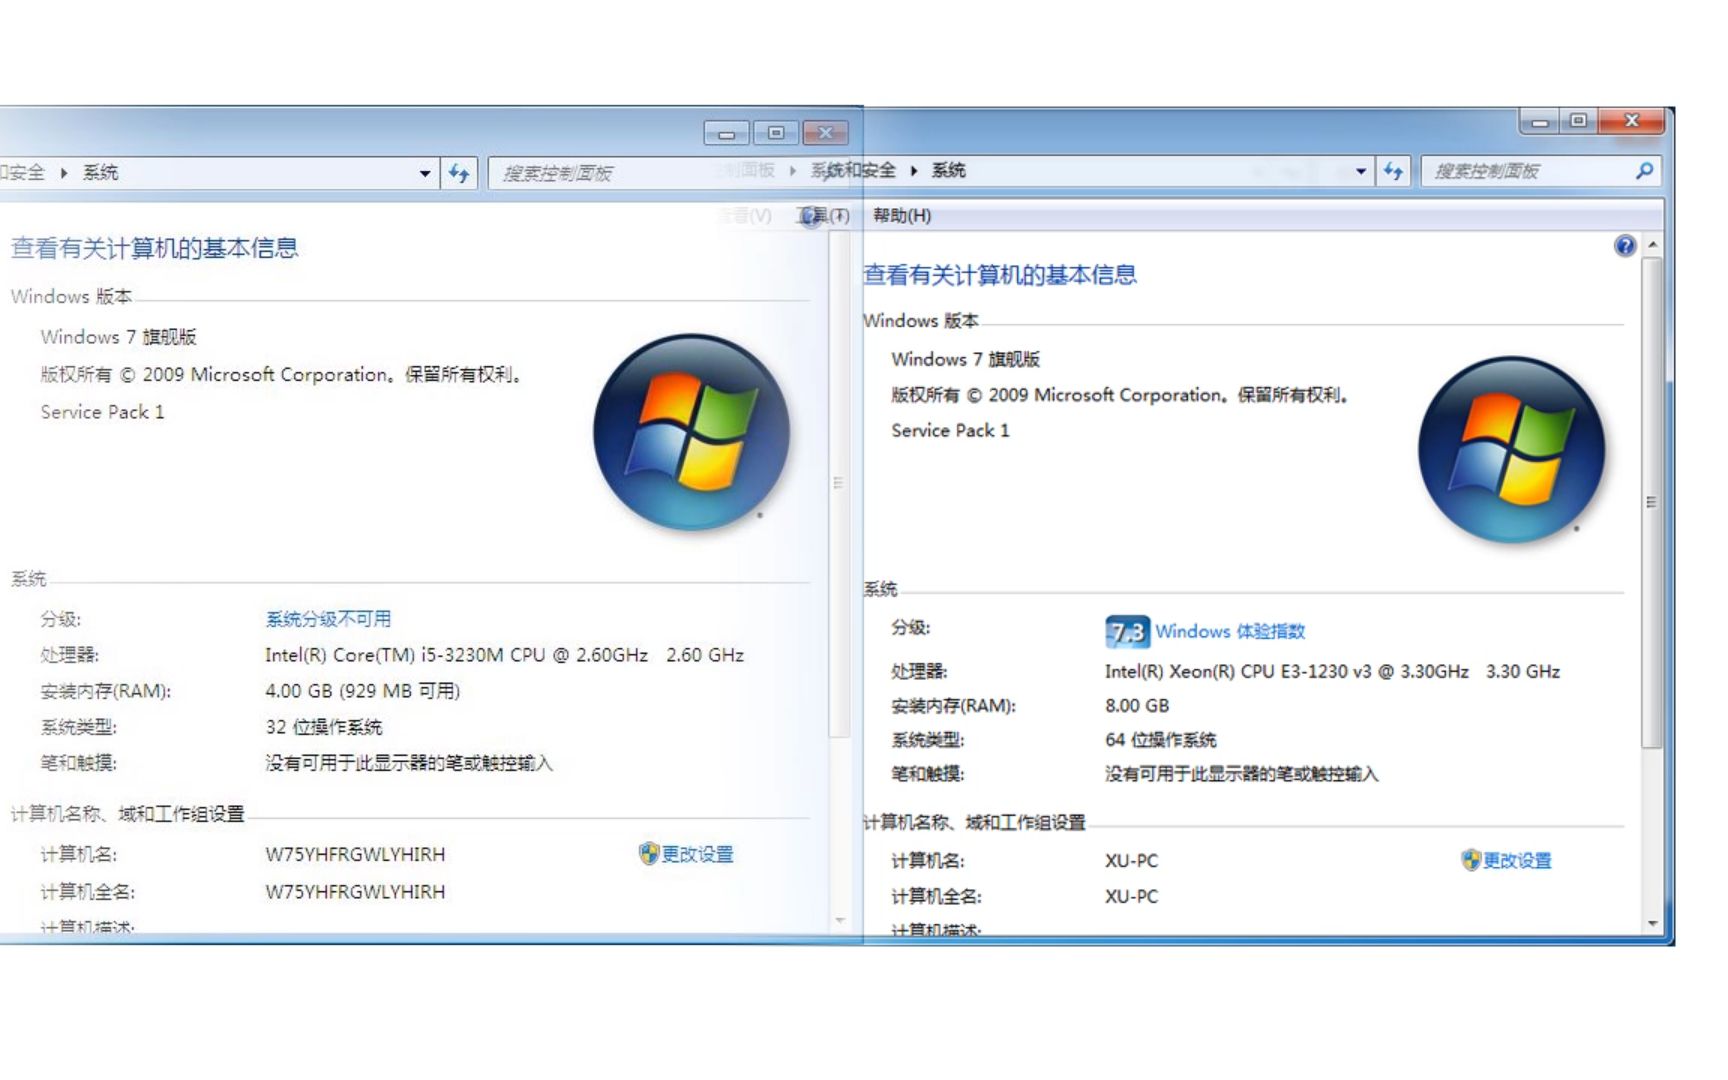
Task: Select 系统 breadcrumb in left window
Action: [100, 173]
